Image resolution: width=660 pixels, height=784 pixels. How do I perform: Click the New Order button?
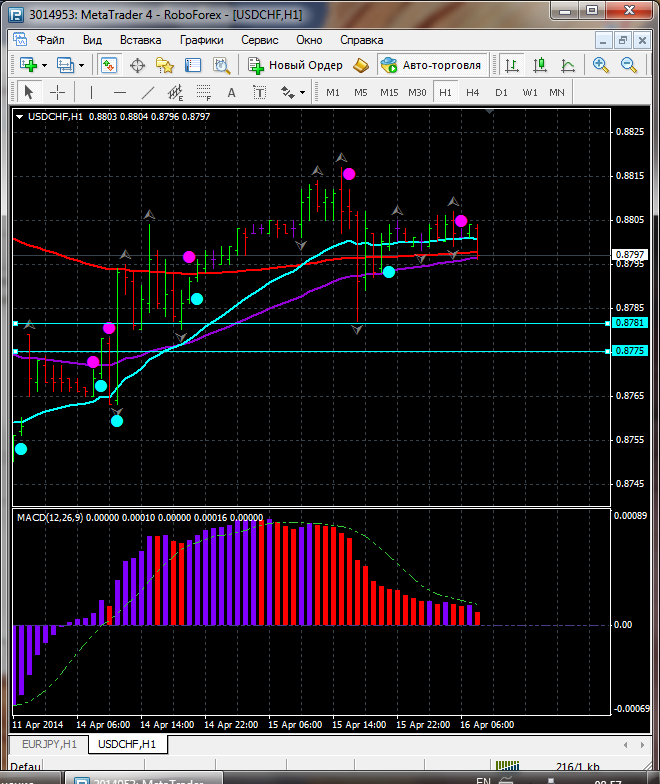coord(295,65)
